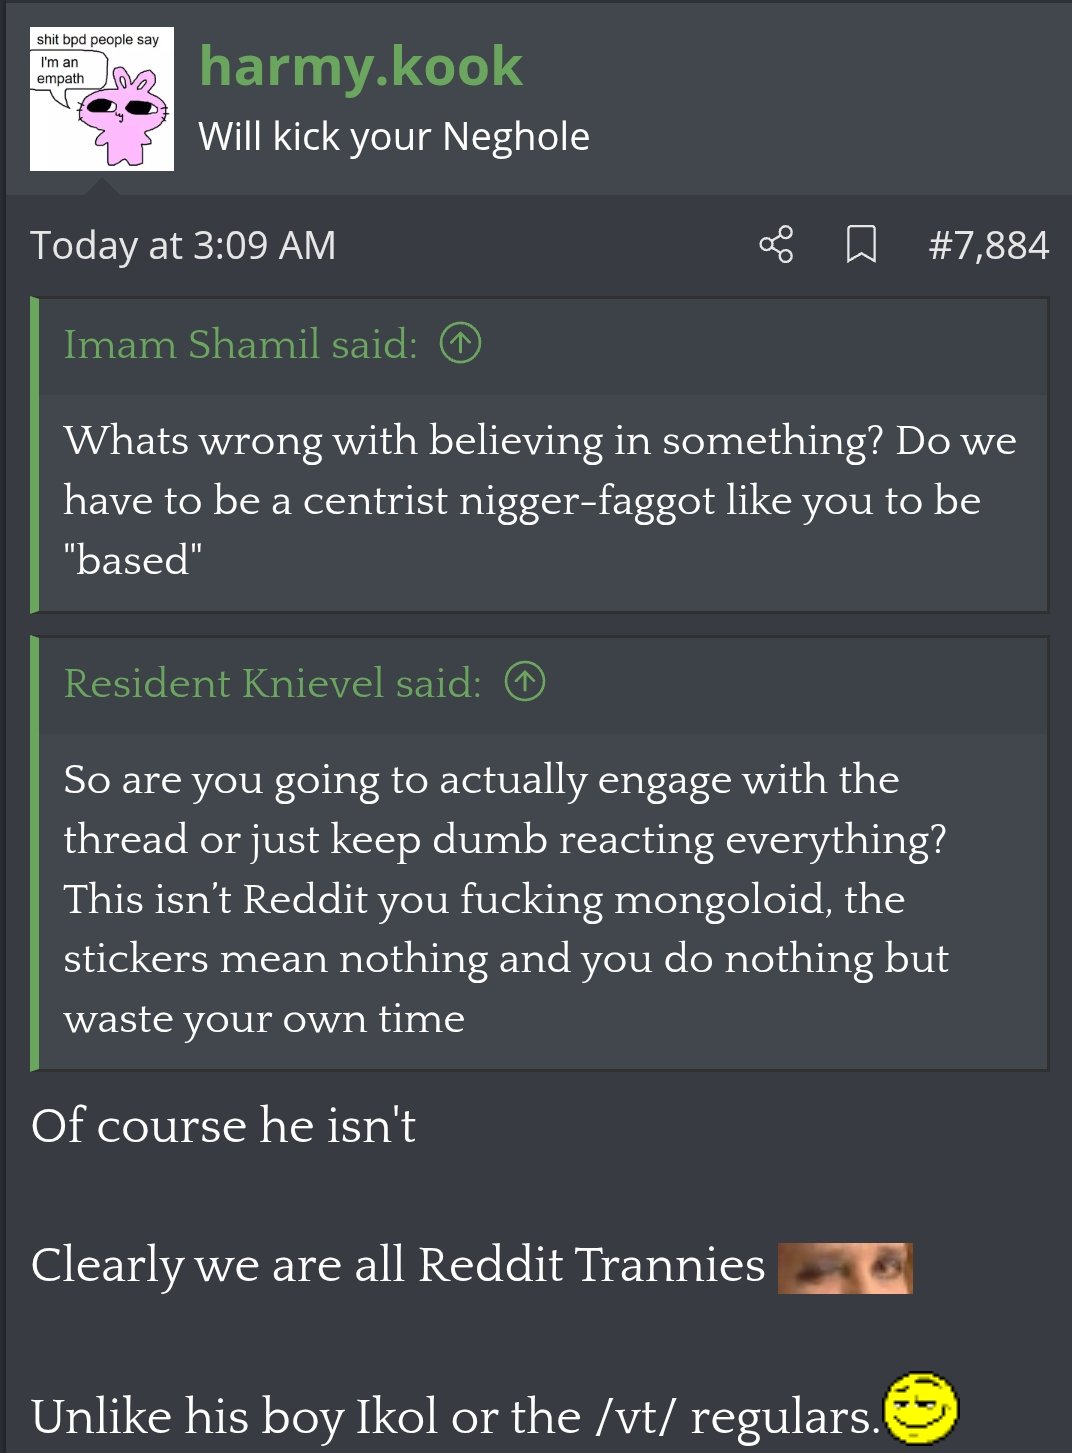Click the squinting eyes emote image

coord(845,1268)
